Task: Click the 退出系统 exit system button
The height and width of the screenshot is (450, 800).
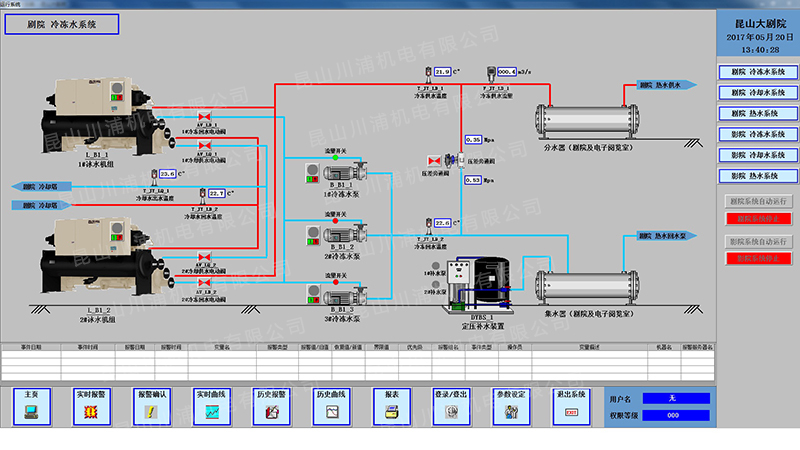Action: pos(572,404)
